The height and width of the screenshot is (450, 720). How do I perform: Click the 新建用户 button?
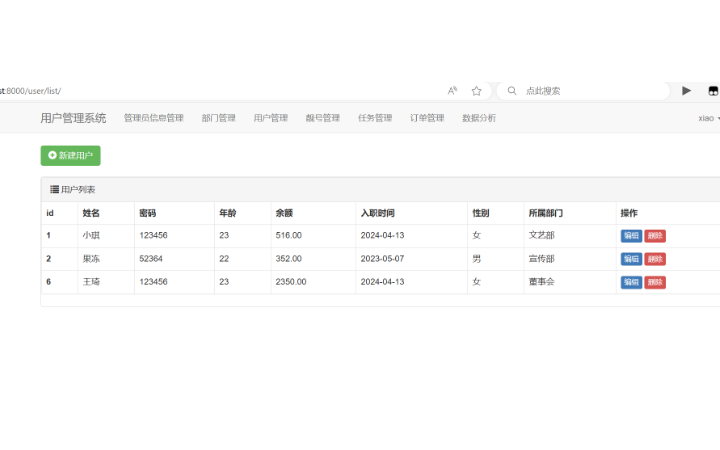tap(71, 155)
